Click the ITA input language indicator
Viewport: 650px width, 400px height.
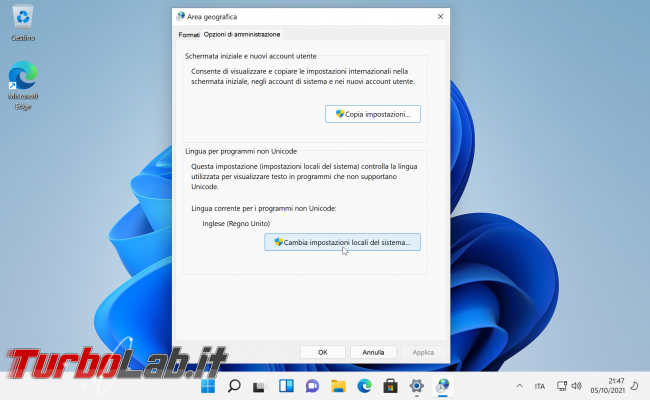539,386
